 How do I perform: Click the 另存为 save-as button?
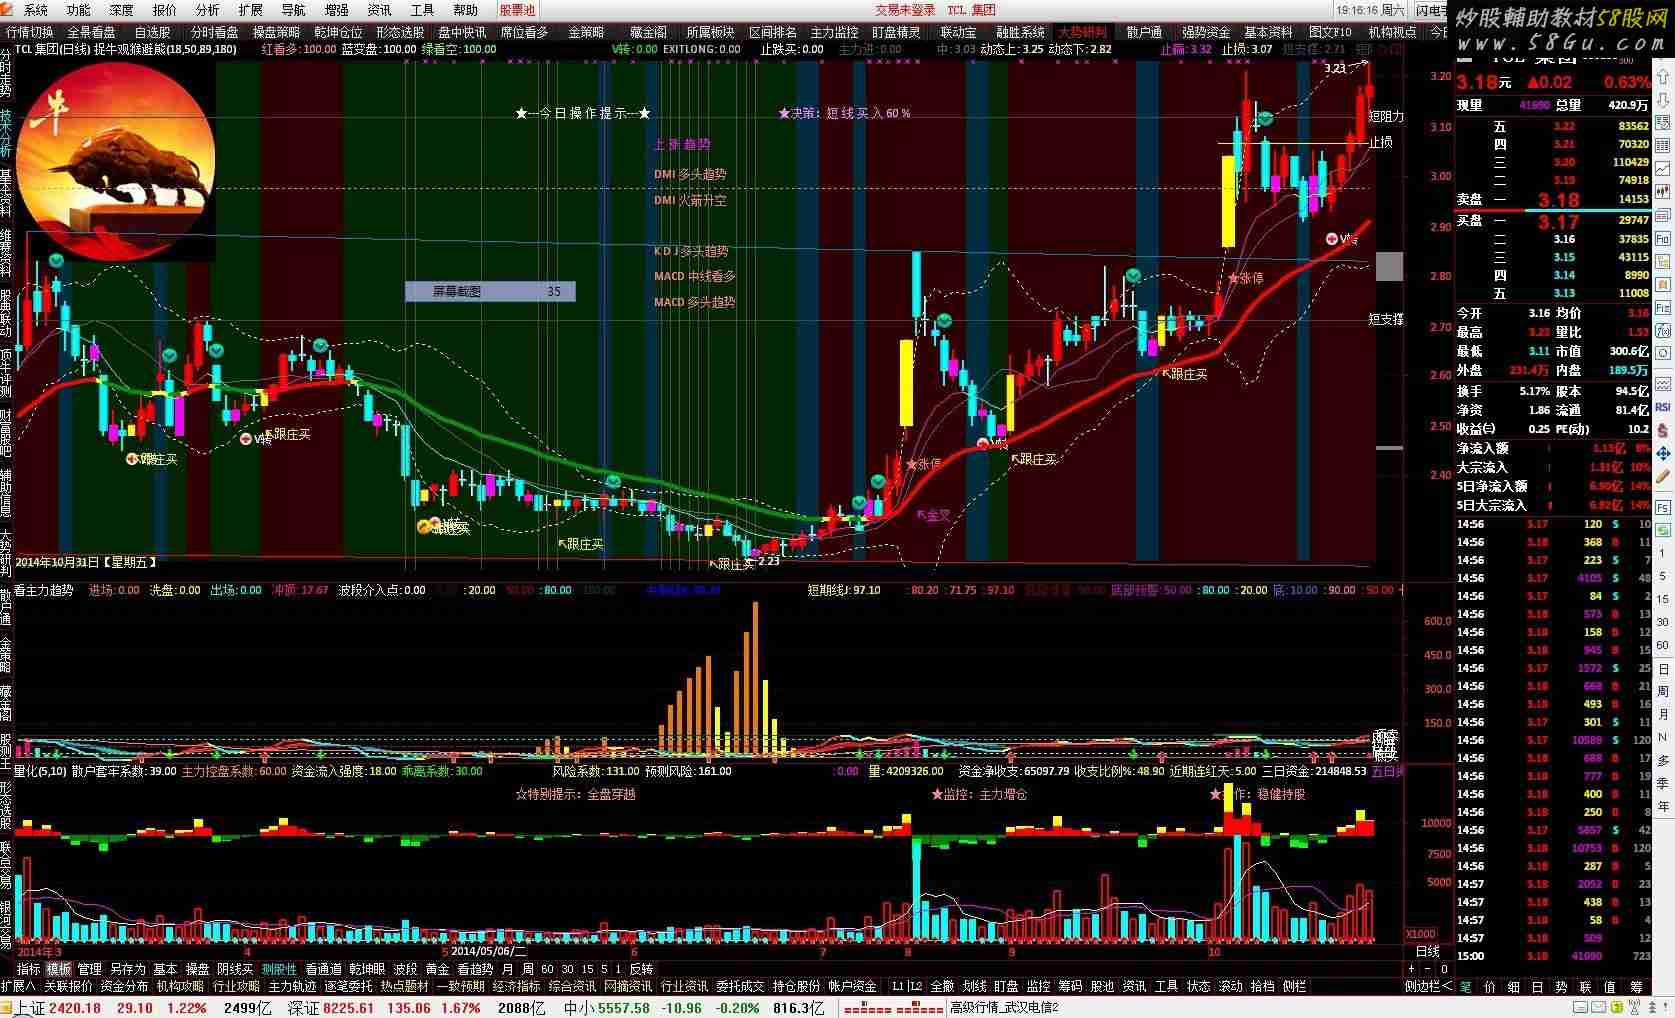128,969
